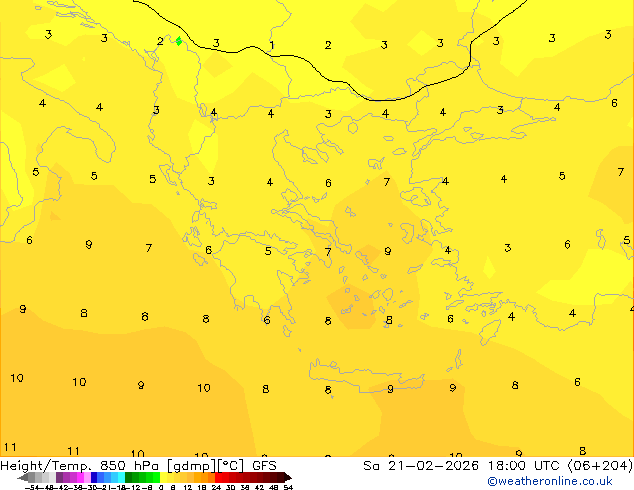Click the "850 hPa" level label

pos(129,465)
